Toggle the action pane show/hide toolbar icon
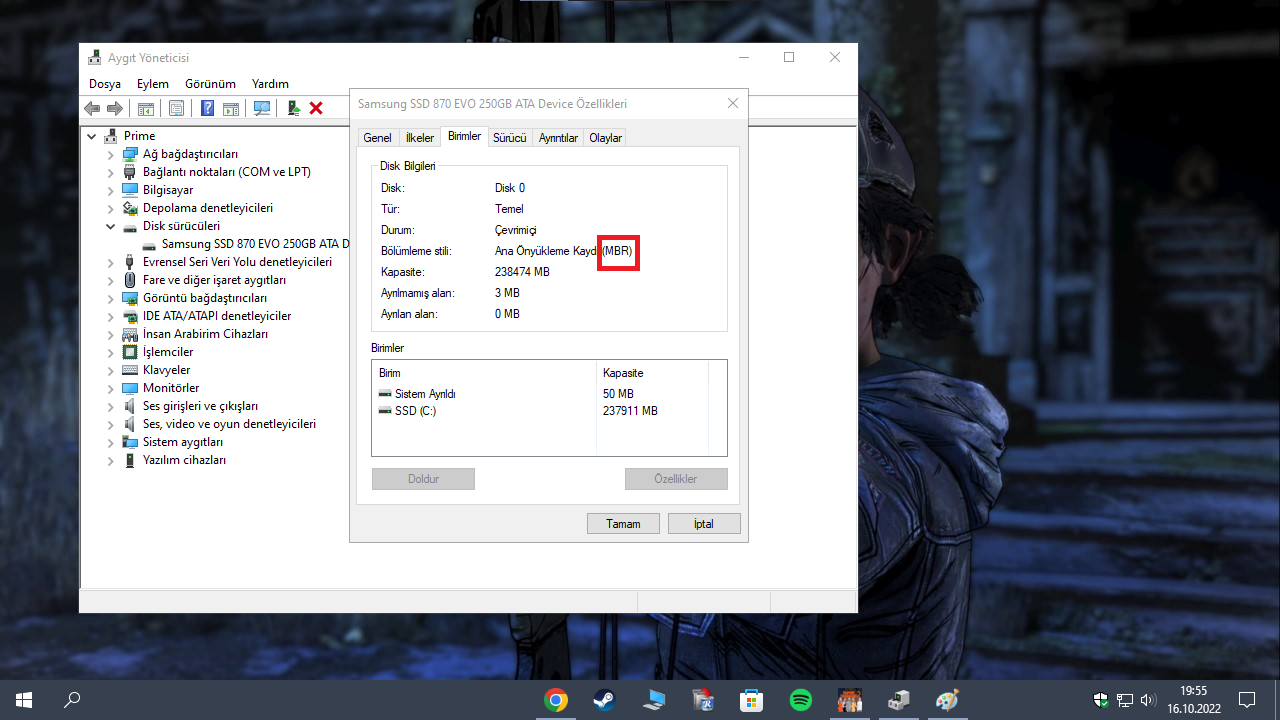1280x720 pixels. coord(231,108)
